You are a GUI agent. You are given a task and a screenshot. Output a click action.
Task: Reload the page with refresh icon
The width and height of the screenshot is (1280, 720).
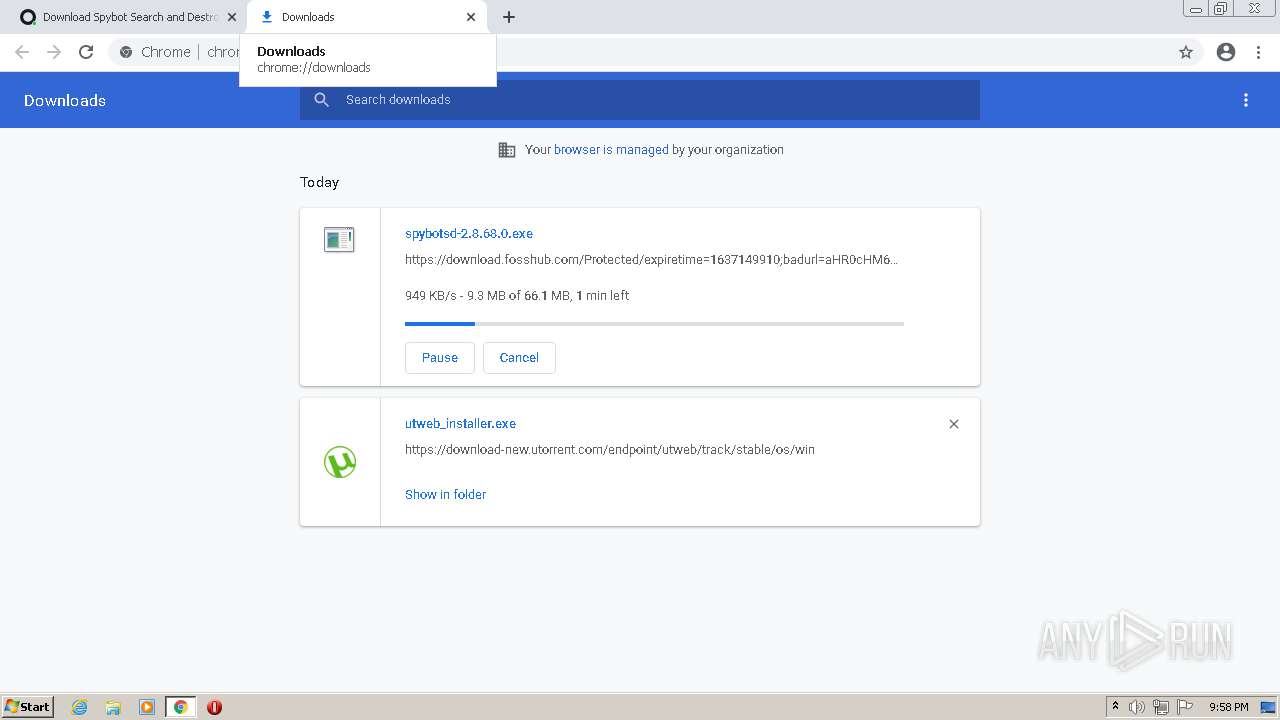tap(86, 52)
